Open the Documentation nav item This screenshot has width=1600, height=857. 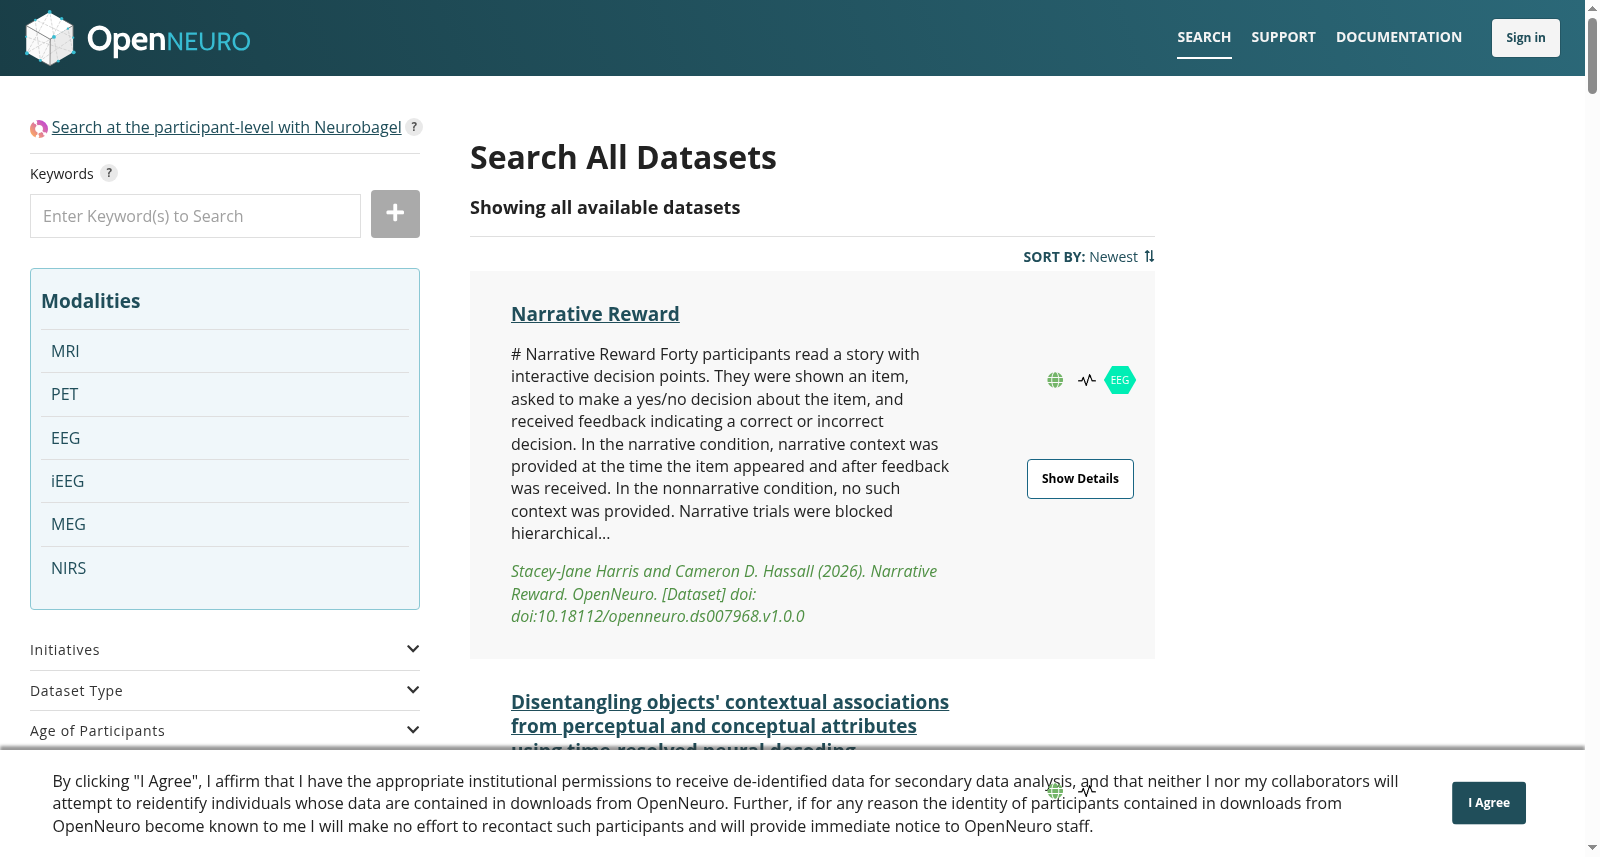click(x=1399, y=38)
